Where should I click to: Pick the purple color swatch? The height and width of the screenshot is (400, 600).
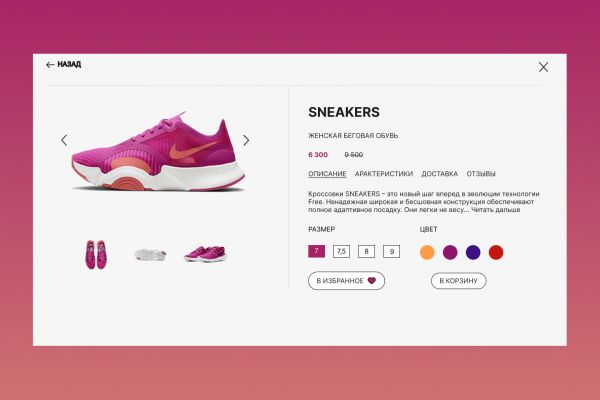click(x=450, y=252)
